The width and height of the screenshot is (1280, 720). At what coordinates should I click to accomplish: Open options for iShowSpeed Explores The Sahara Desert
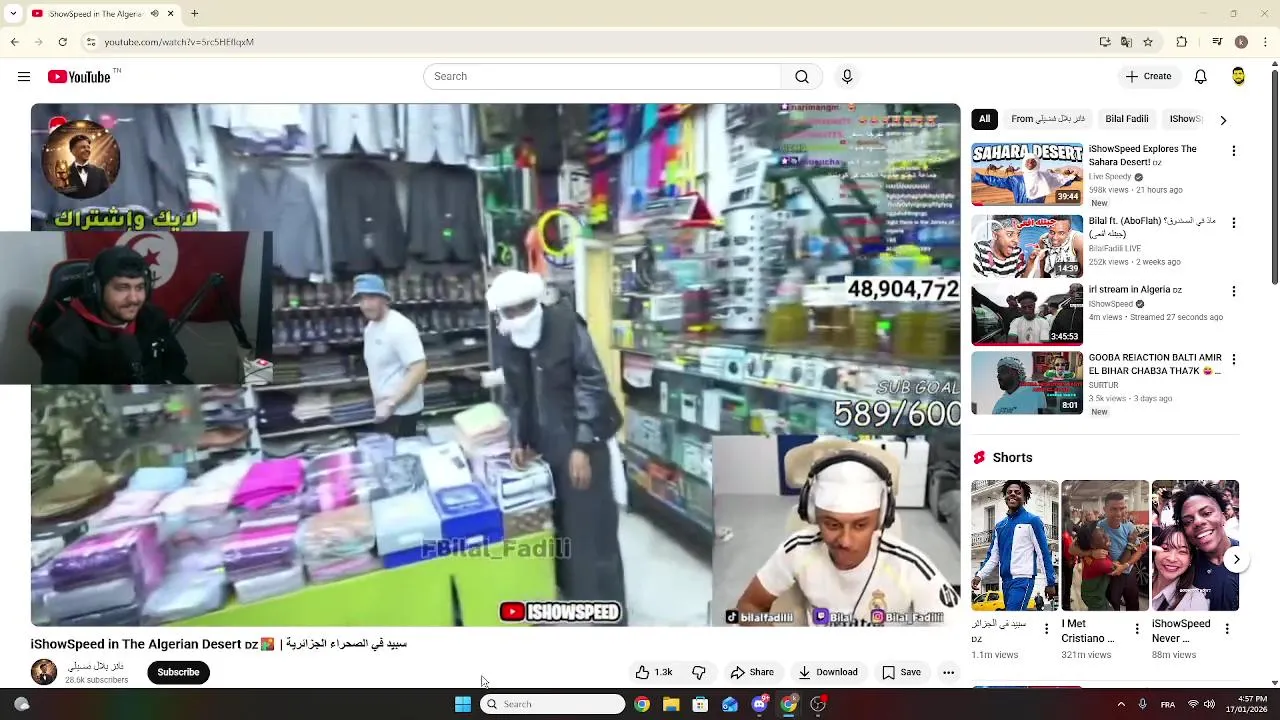[x=1233, y=151]
